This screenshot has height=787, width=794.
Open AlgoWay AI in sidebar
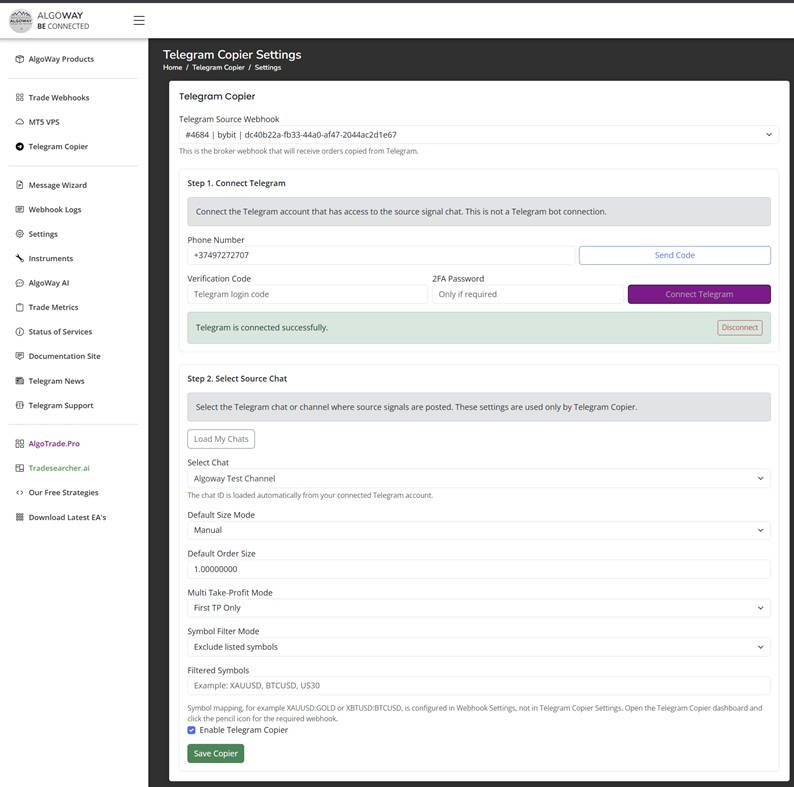click(49, 283)
